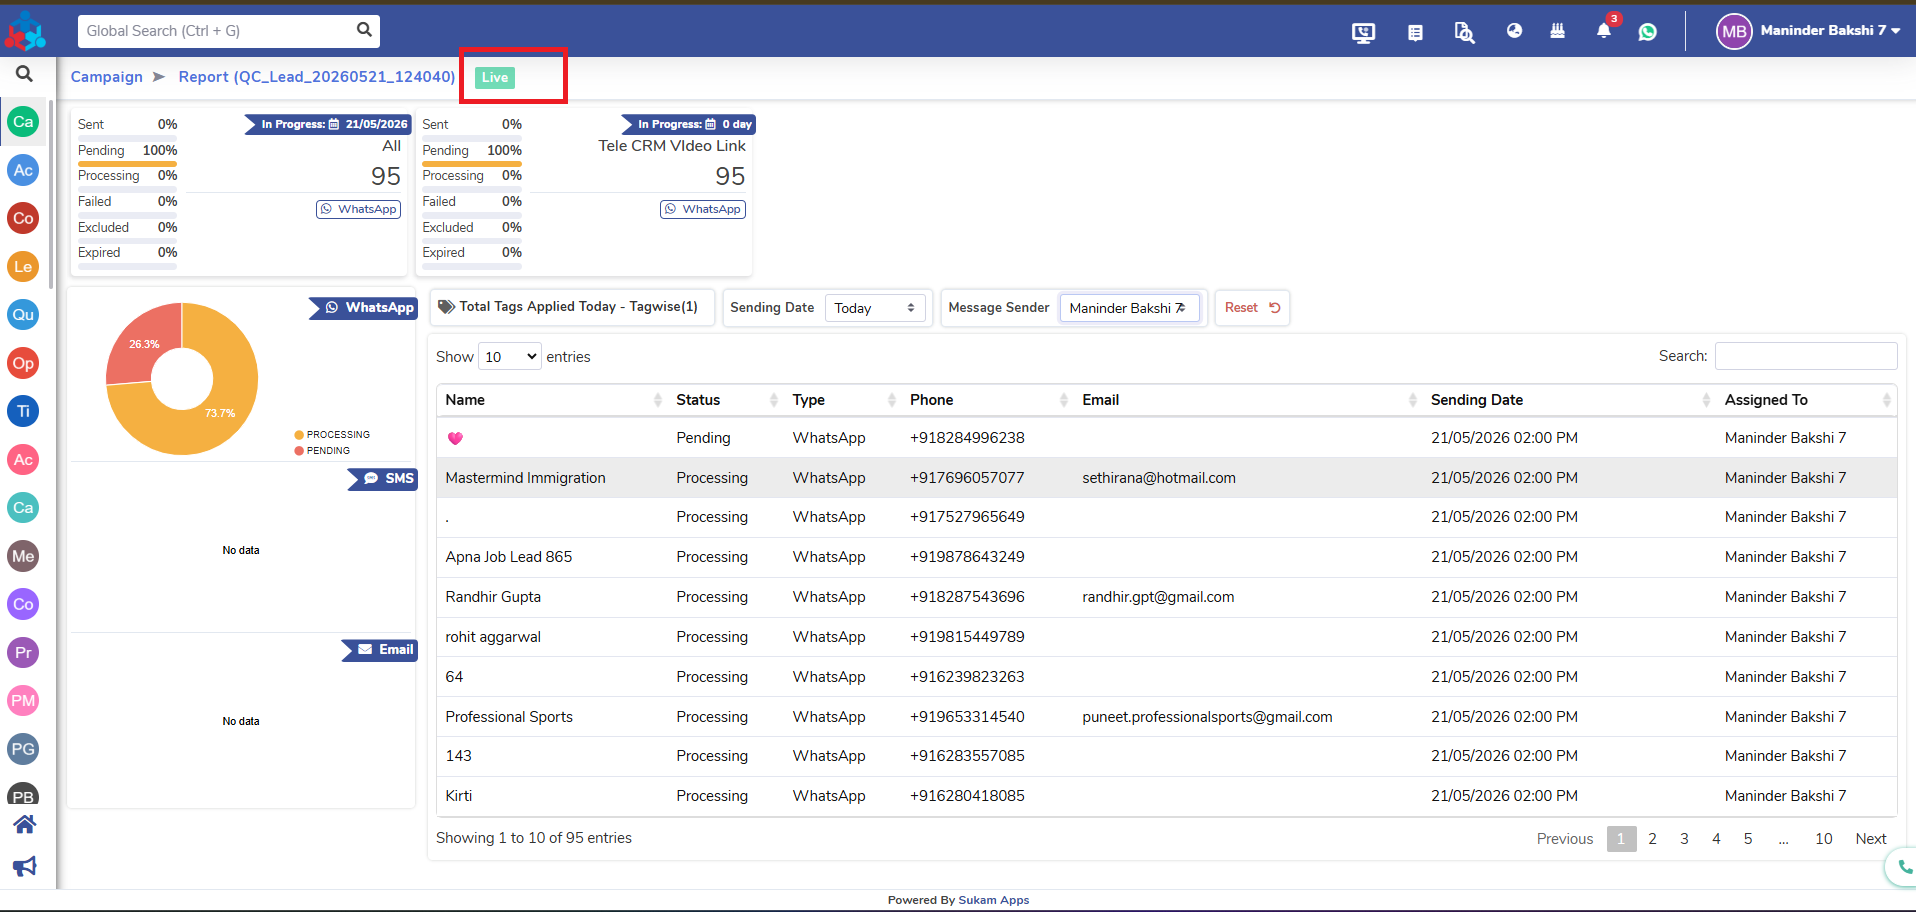
Task: Open the document search icon in header
Action: coord(1464,32)
